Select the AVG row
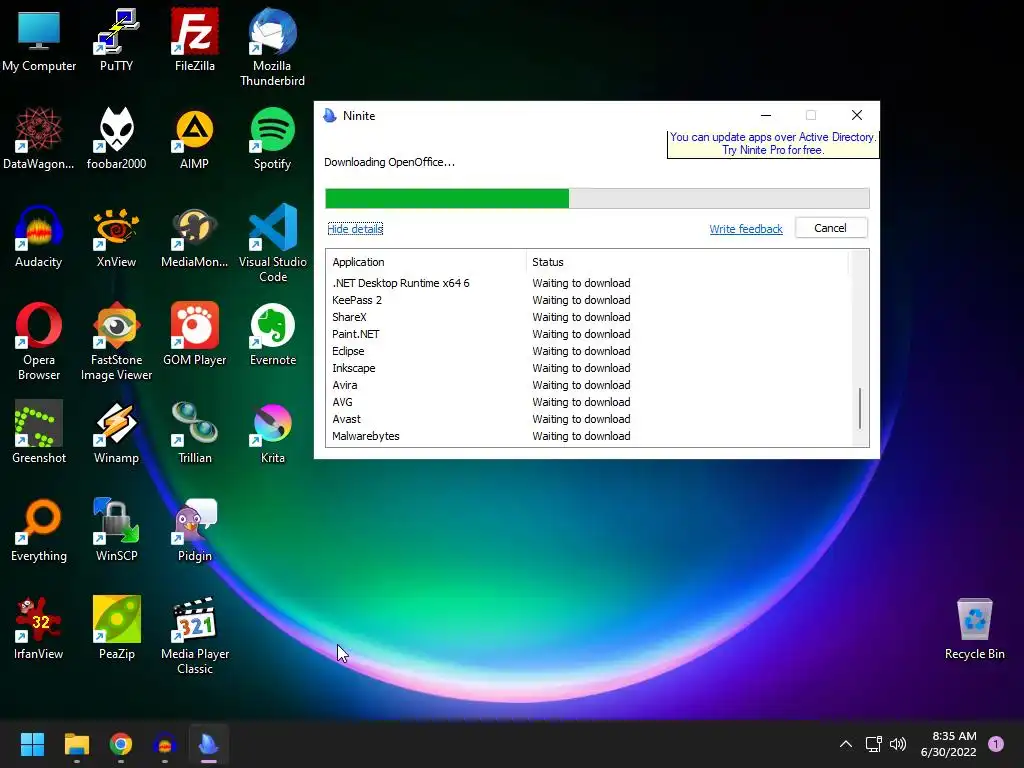The height and width of the screenshot is (768, 1024). coord(589,402)
